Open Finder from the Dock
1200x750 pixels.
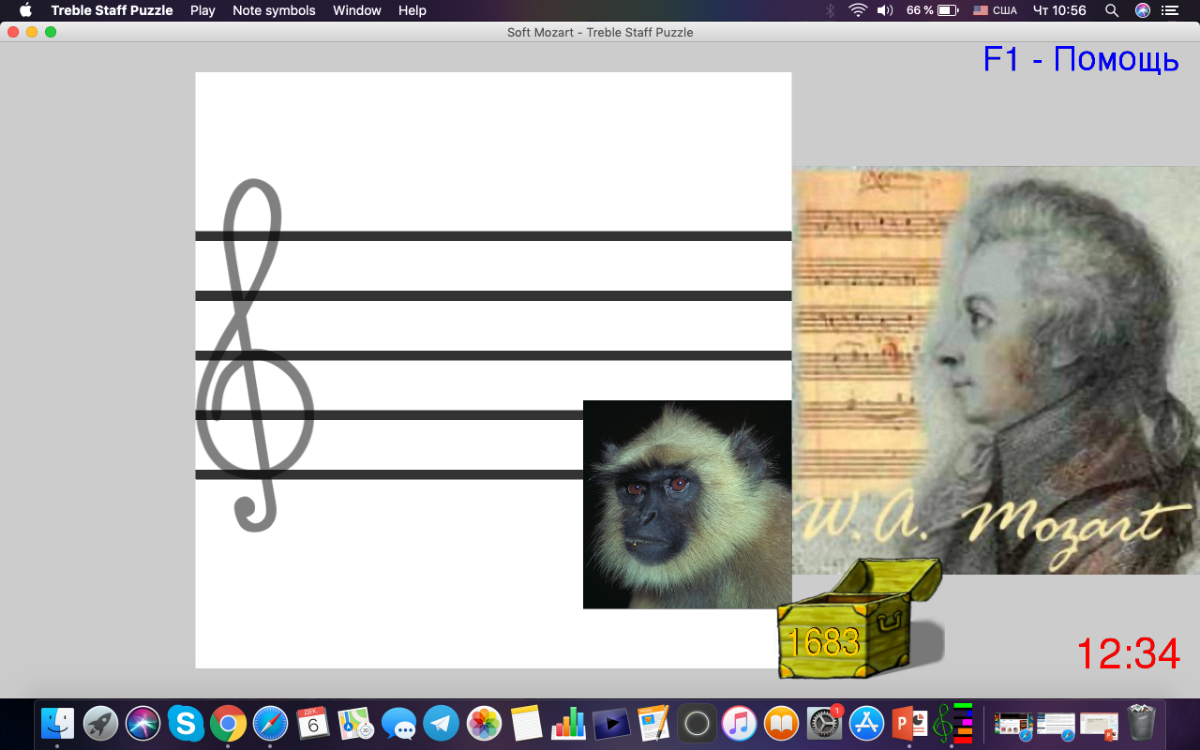tap(58, 722)
